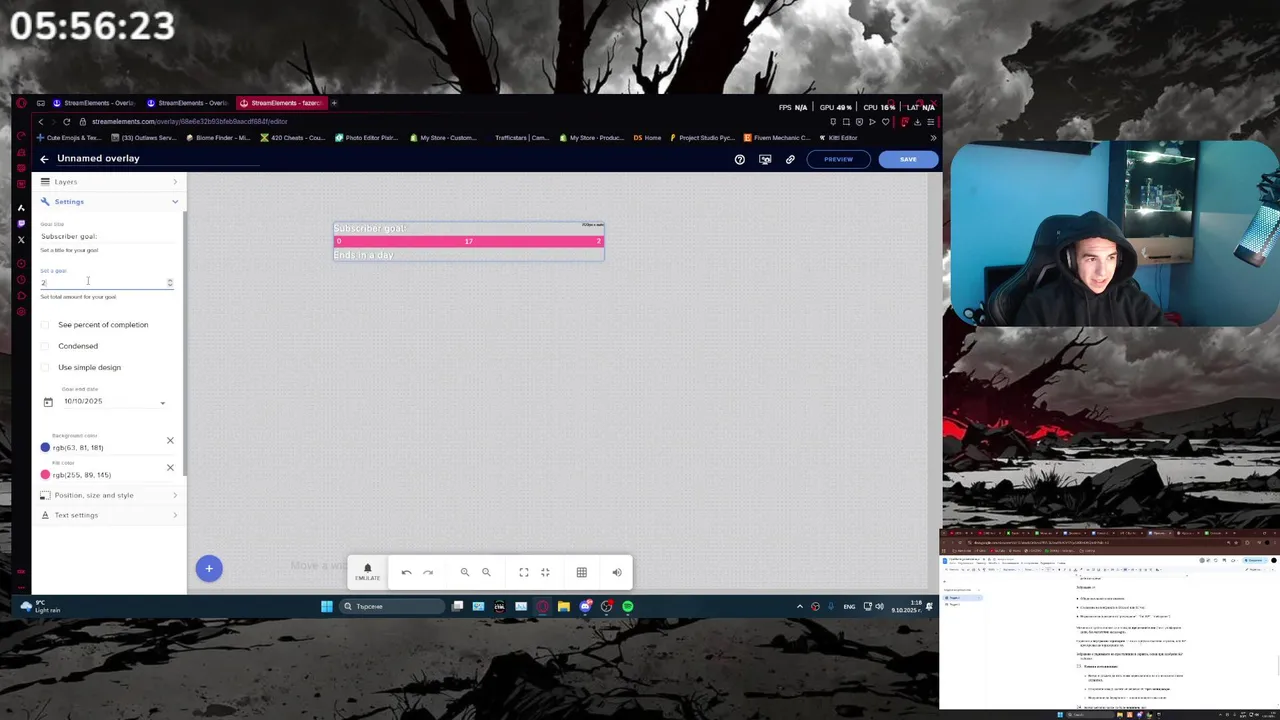Zoom out of the canvas
The height and width of the screenshot is (720, 1280).
[x=486, y=572]
